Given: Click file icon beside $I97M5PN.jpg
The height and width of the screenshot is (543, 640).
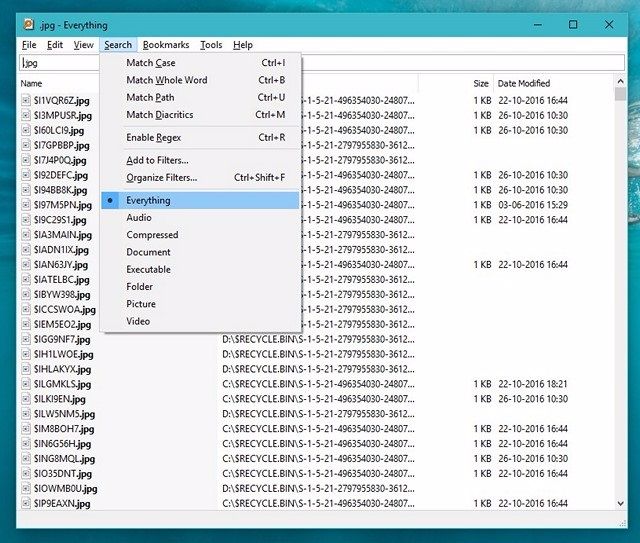Looking at the screenshot, I should click(x=26, y=205).
